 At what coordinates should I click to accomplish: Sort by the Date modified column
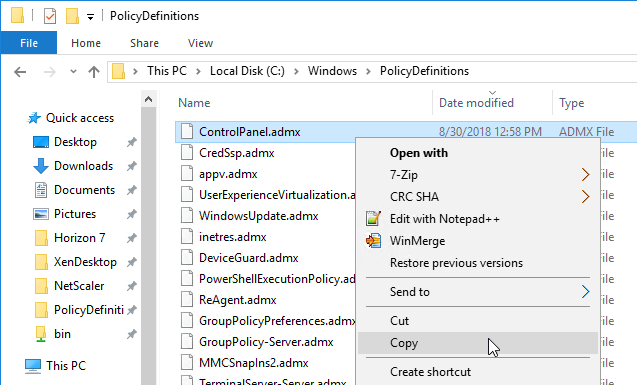pos(476,103)
